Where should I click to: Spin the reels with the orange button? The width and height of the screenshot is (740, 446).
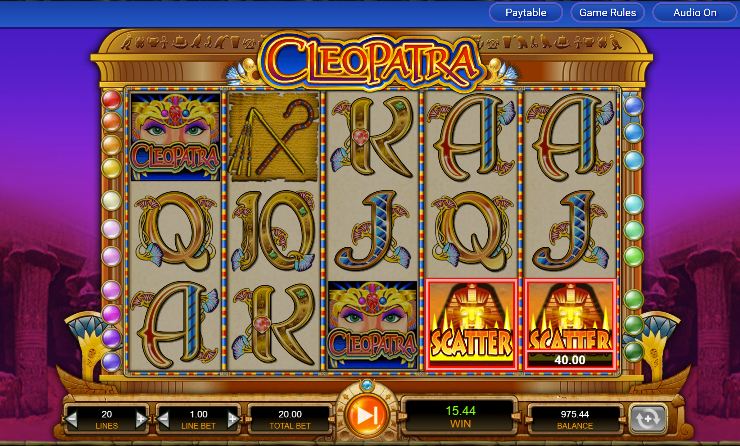click(366, 415)
